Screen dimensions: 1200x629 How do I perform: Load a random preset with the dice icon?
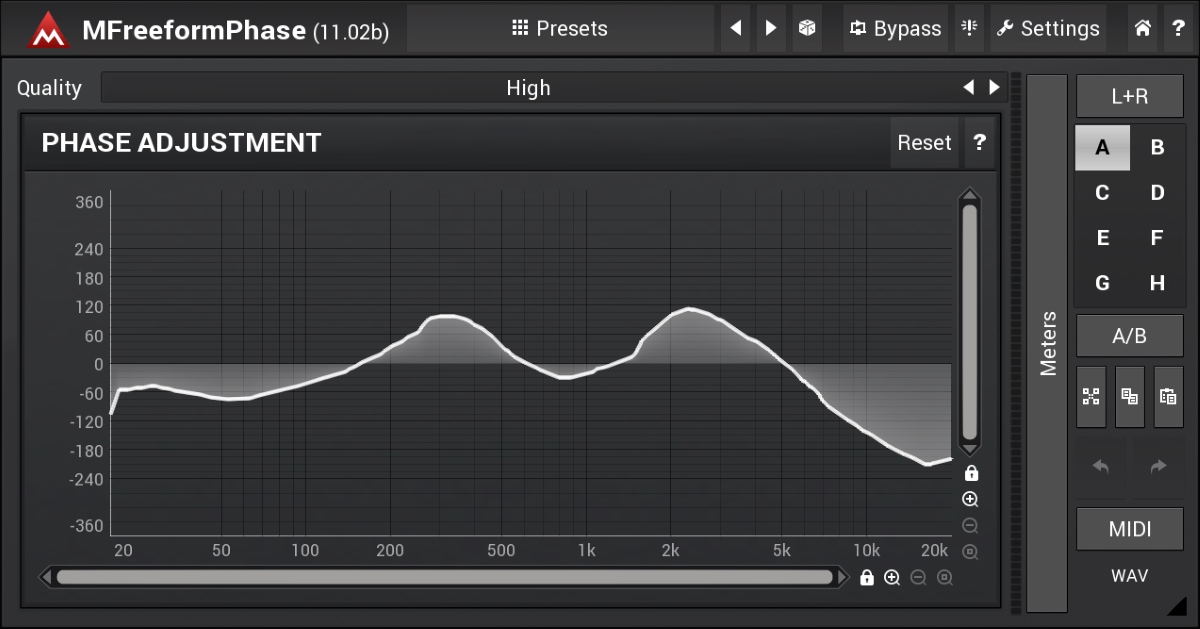[x=805, y=28]
